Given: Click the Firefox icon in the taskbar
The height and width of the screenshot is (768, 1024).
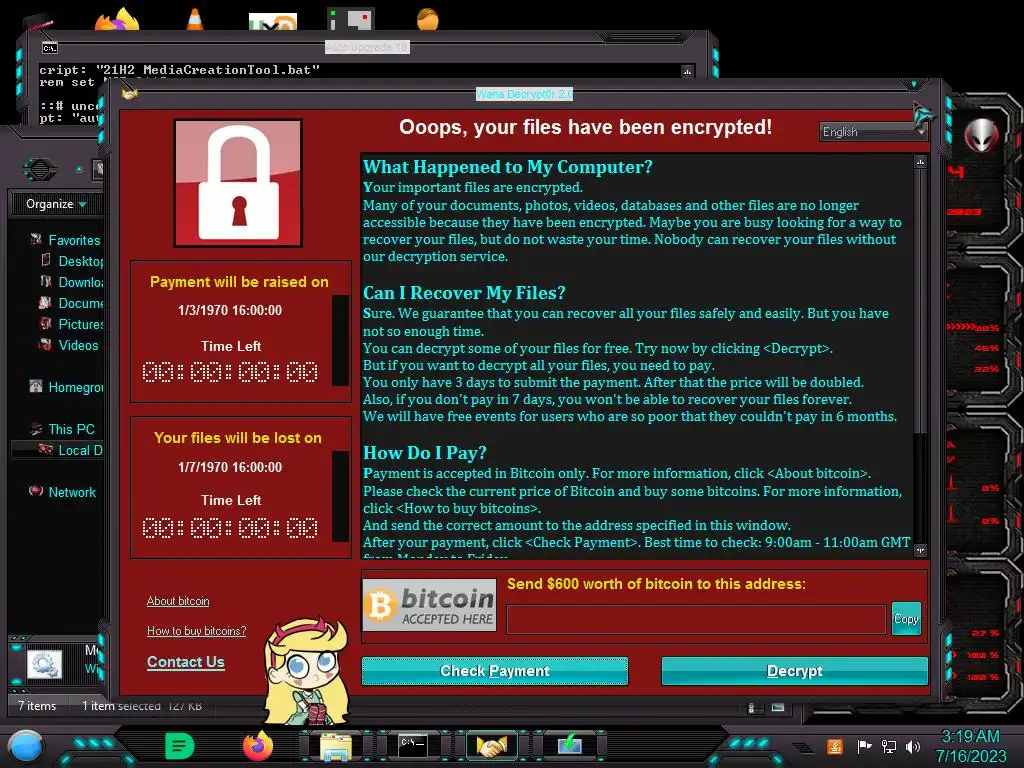Looking at the screenshot, I should point(257,745).
